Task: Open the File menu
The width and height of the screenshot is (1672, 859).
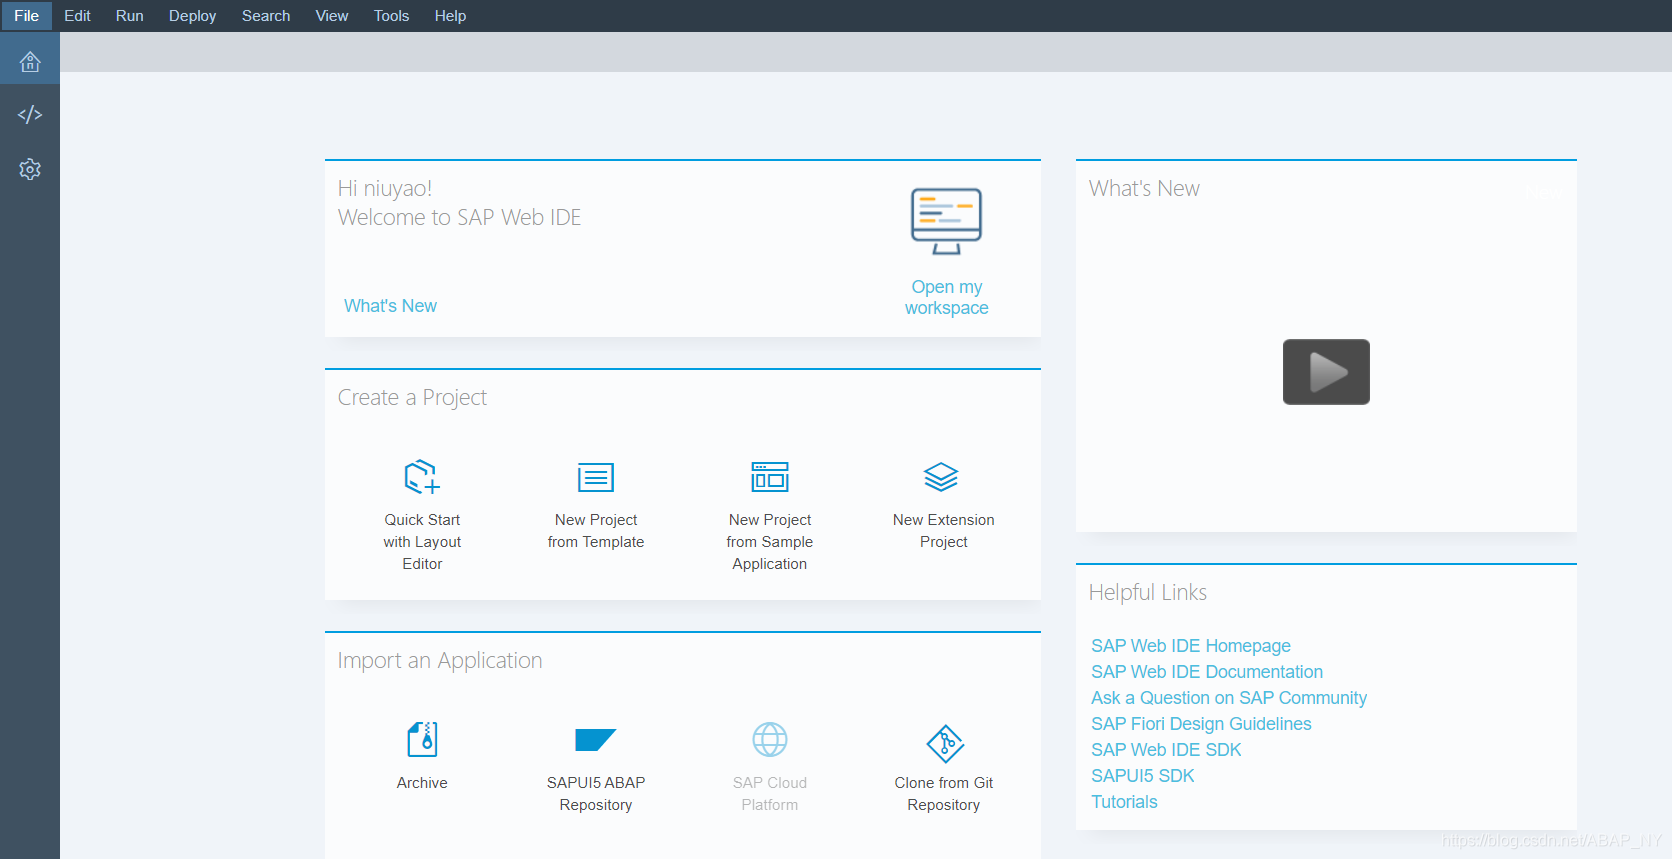Action: click(26, 16)
